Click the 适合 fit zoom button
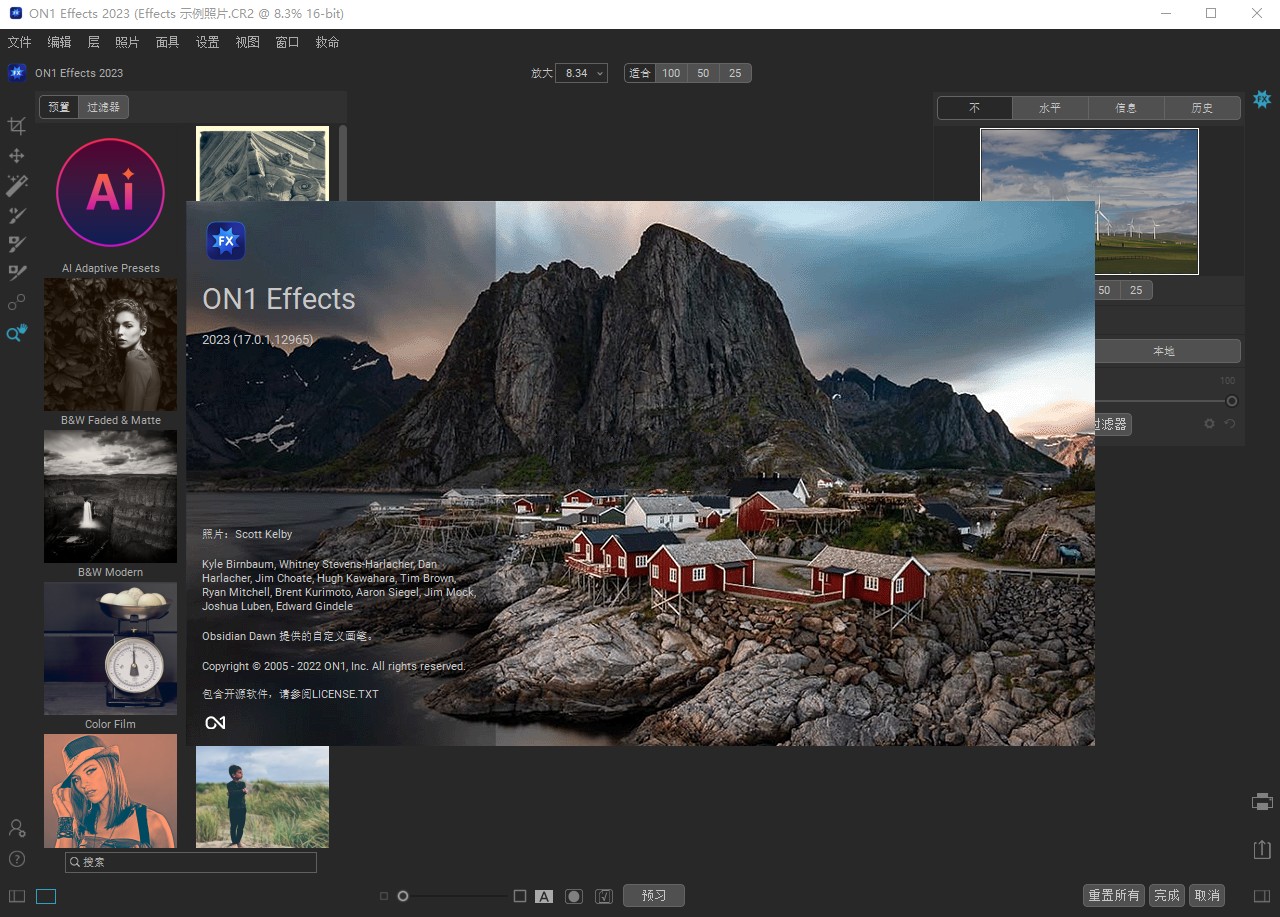 640,73
